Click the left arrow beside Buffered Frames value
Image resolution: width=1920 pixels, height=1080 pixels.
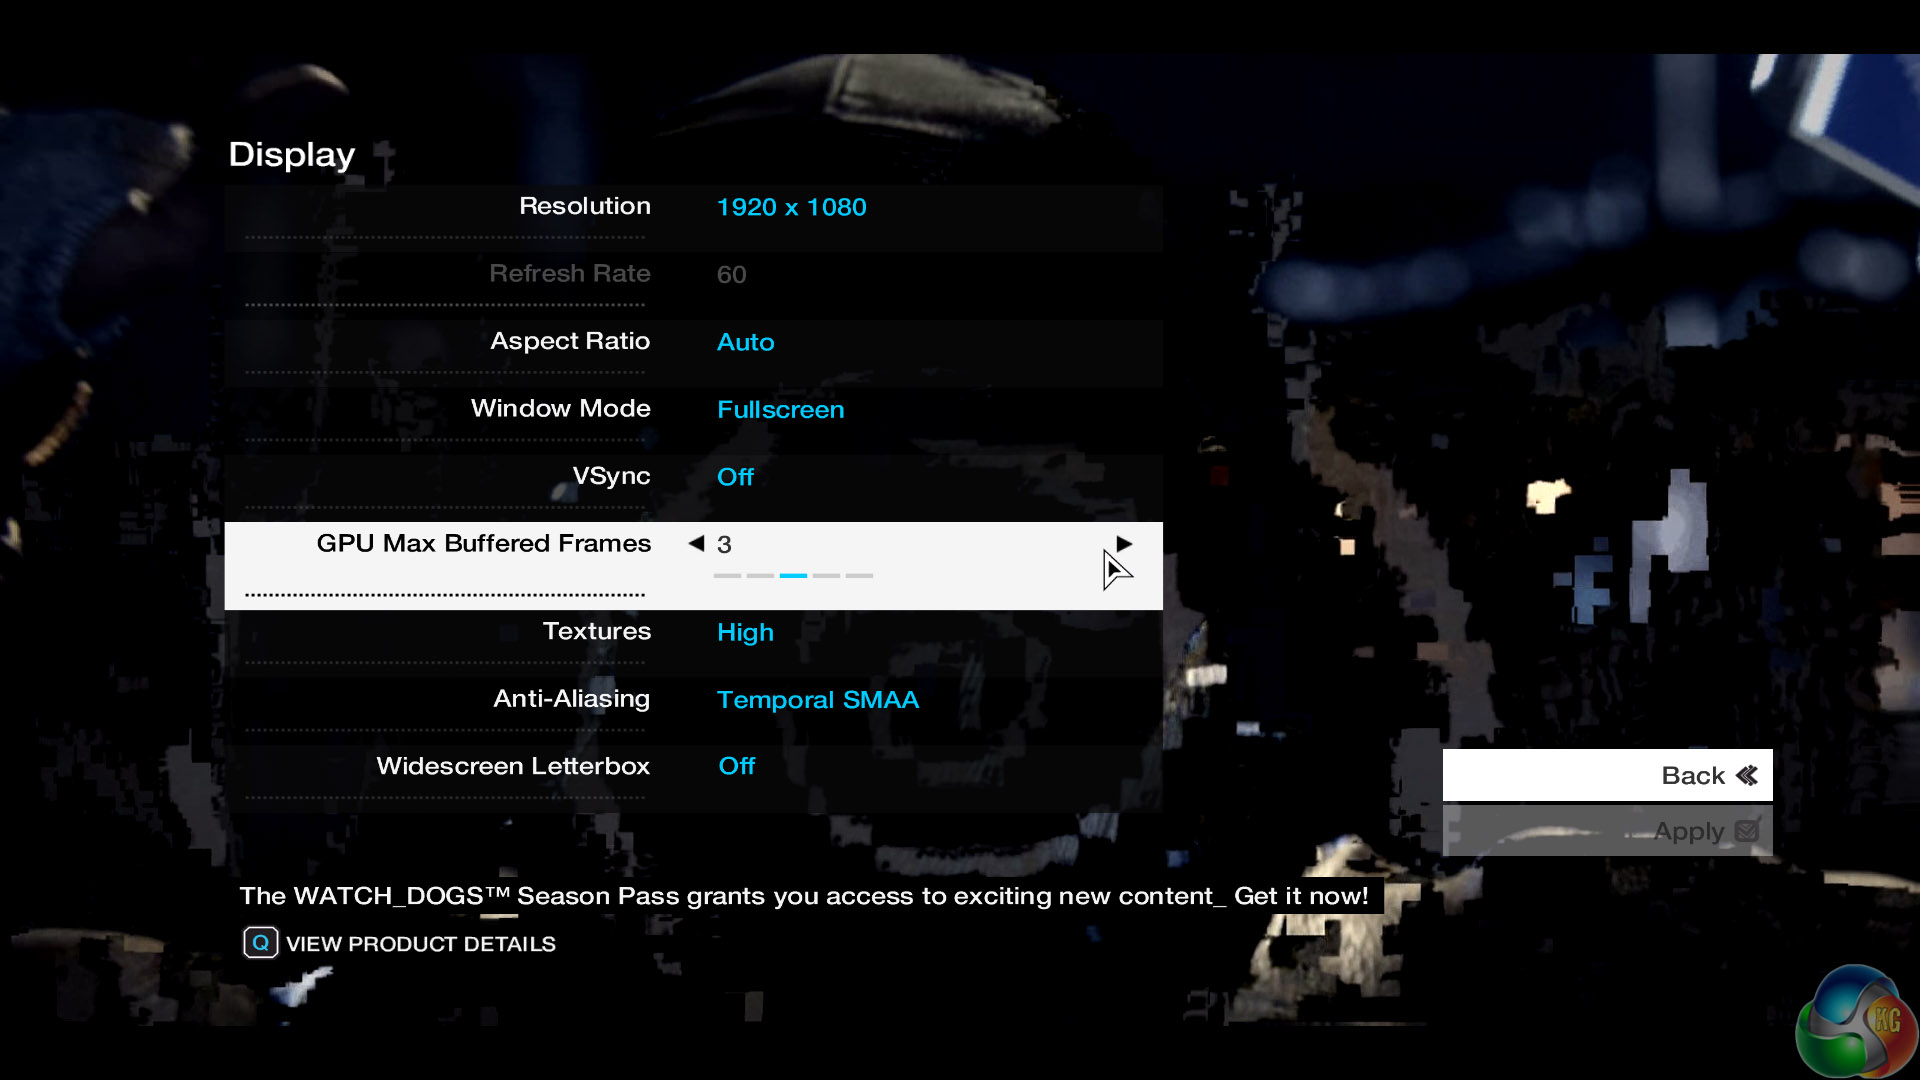[x=696, y=543]
